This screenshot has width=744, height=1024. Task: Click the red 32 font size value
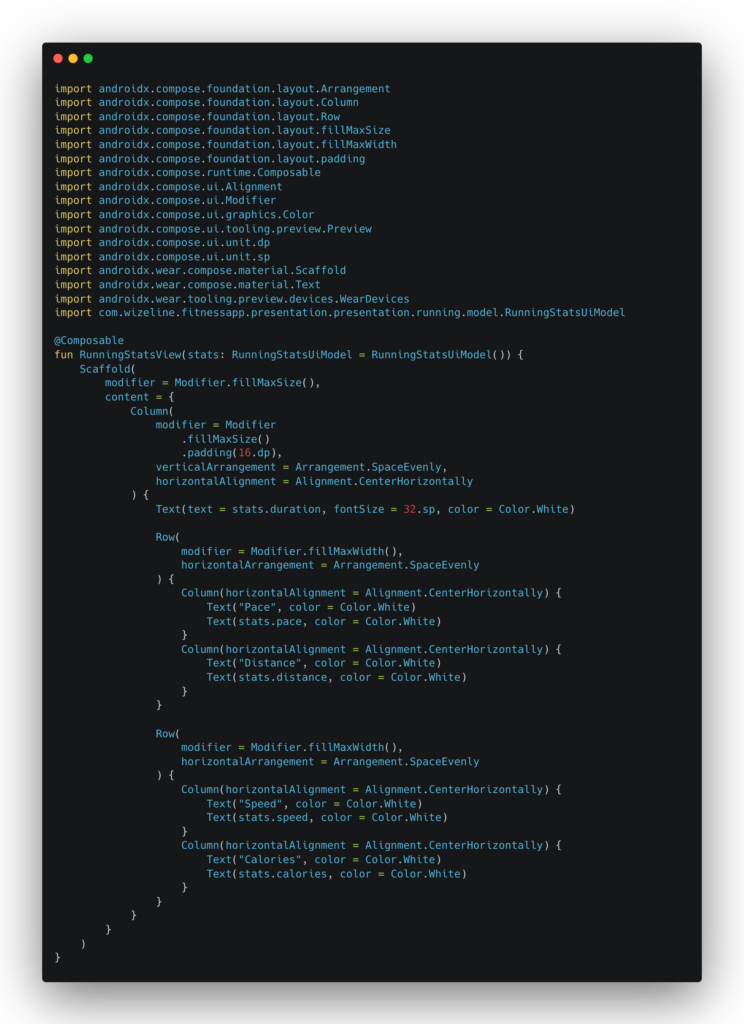(x=409, y=509)
